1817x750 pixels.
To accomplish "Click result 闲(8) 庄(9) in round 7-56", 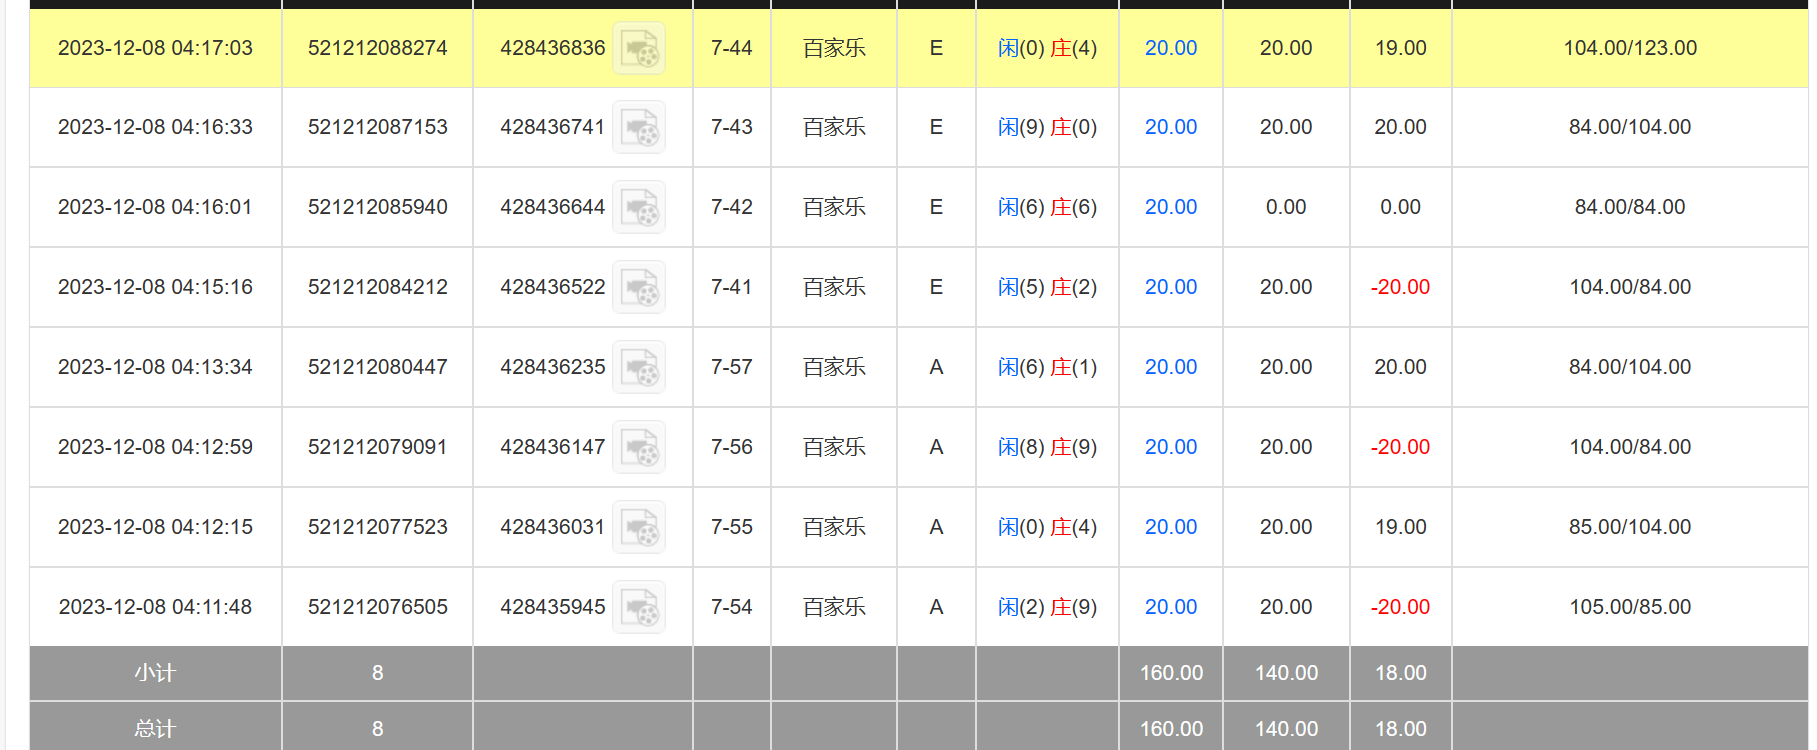I will [x=1047, y=447].
